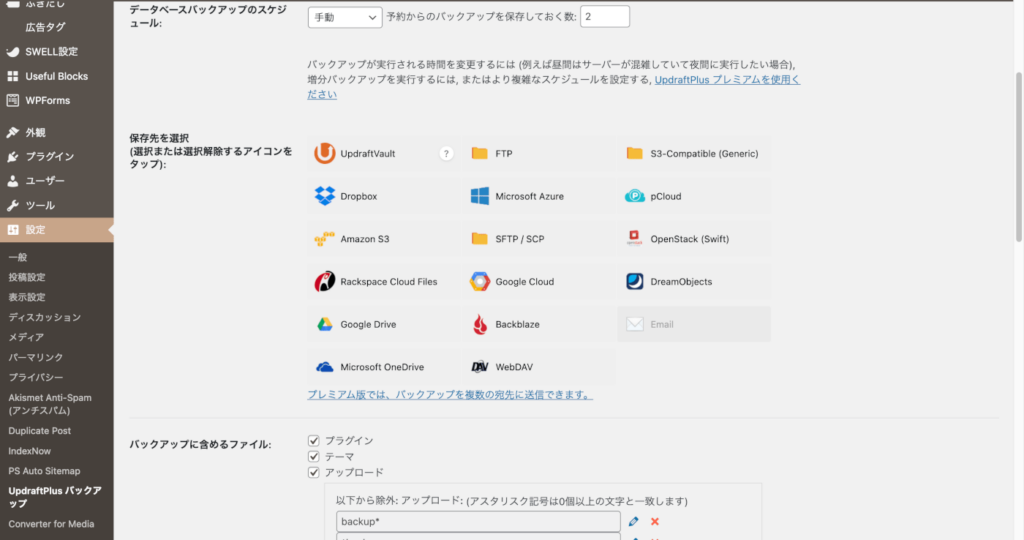Open プラグイン plug icon in sidebar
The image size is (1024, 540).
click(x=12, y=157)
